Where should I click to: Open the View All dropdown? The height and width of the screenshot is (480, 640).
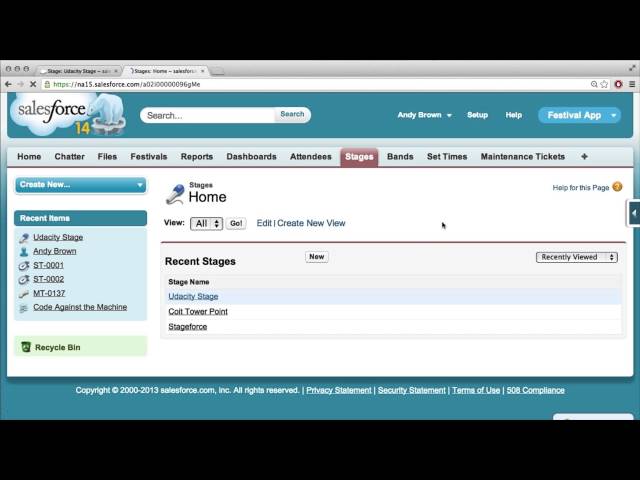point(207,223)
